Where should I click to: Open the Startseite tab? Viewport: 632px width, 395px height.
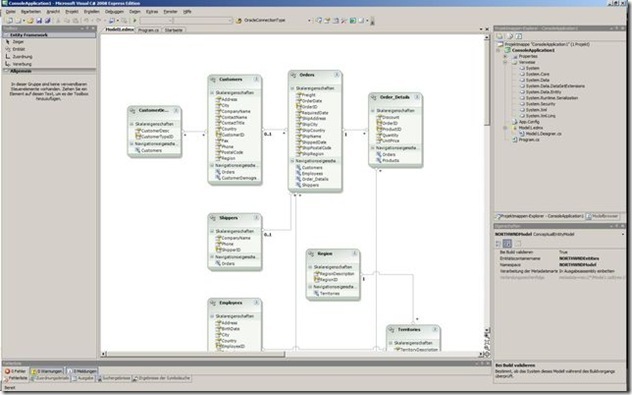(x=173, y=30)
